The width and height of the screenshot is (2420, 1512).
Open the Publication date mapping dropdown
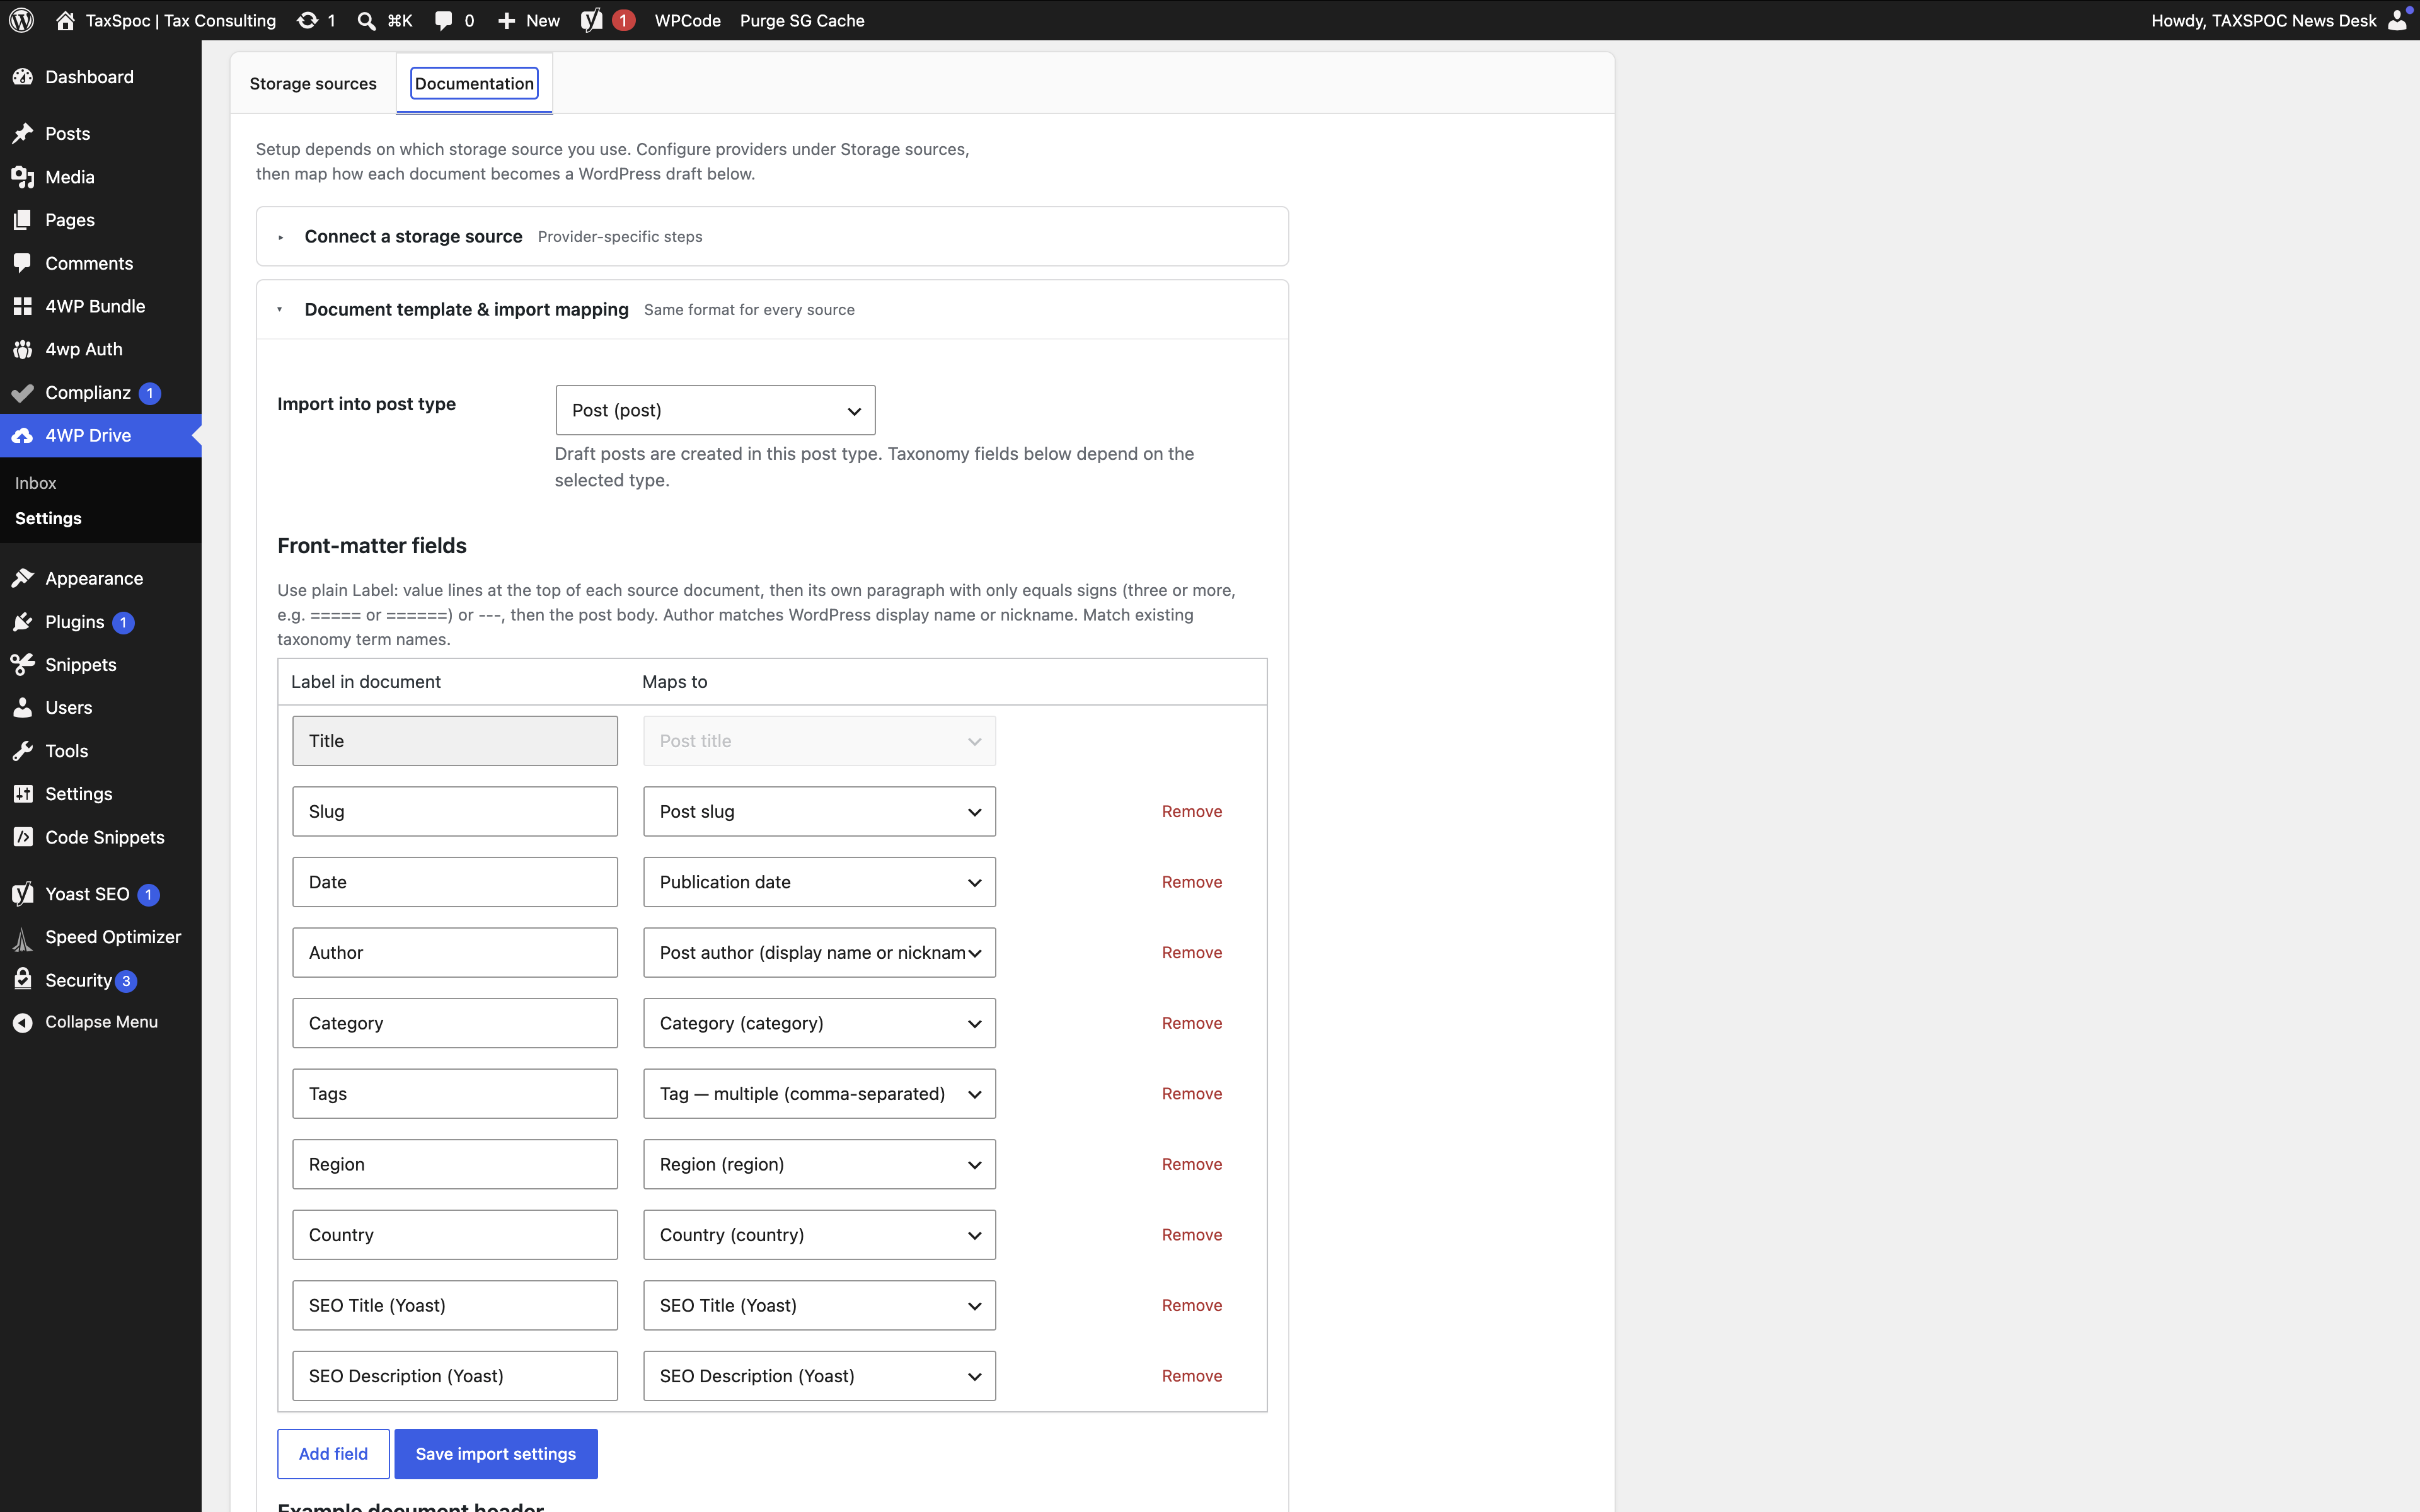click(819, 882)
